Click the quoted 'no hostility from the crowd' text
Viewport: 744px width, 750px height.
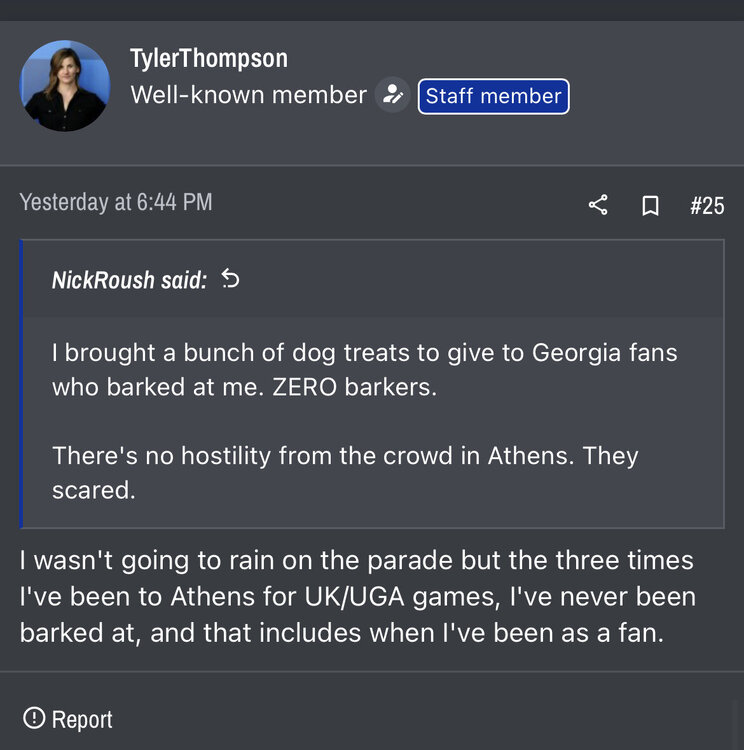(x=345, y=472)
